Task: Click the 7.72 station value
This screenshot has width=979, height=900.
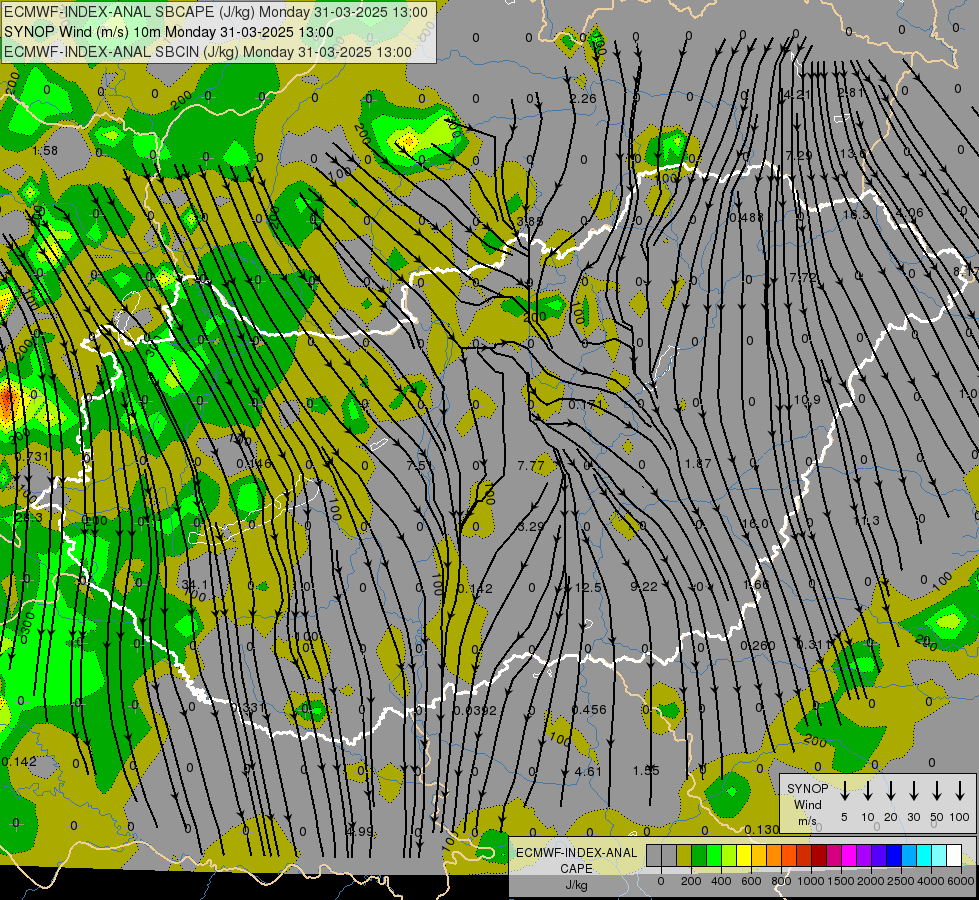Action: (x=802, y=277)
